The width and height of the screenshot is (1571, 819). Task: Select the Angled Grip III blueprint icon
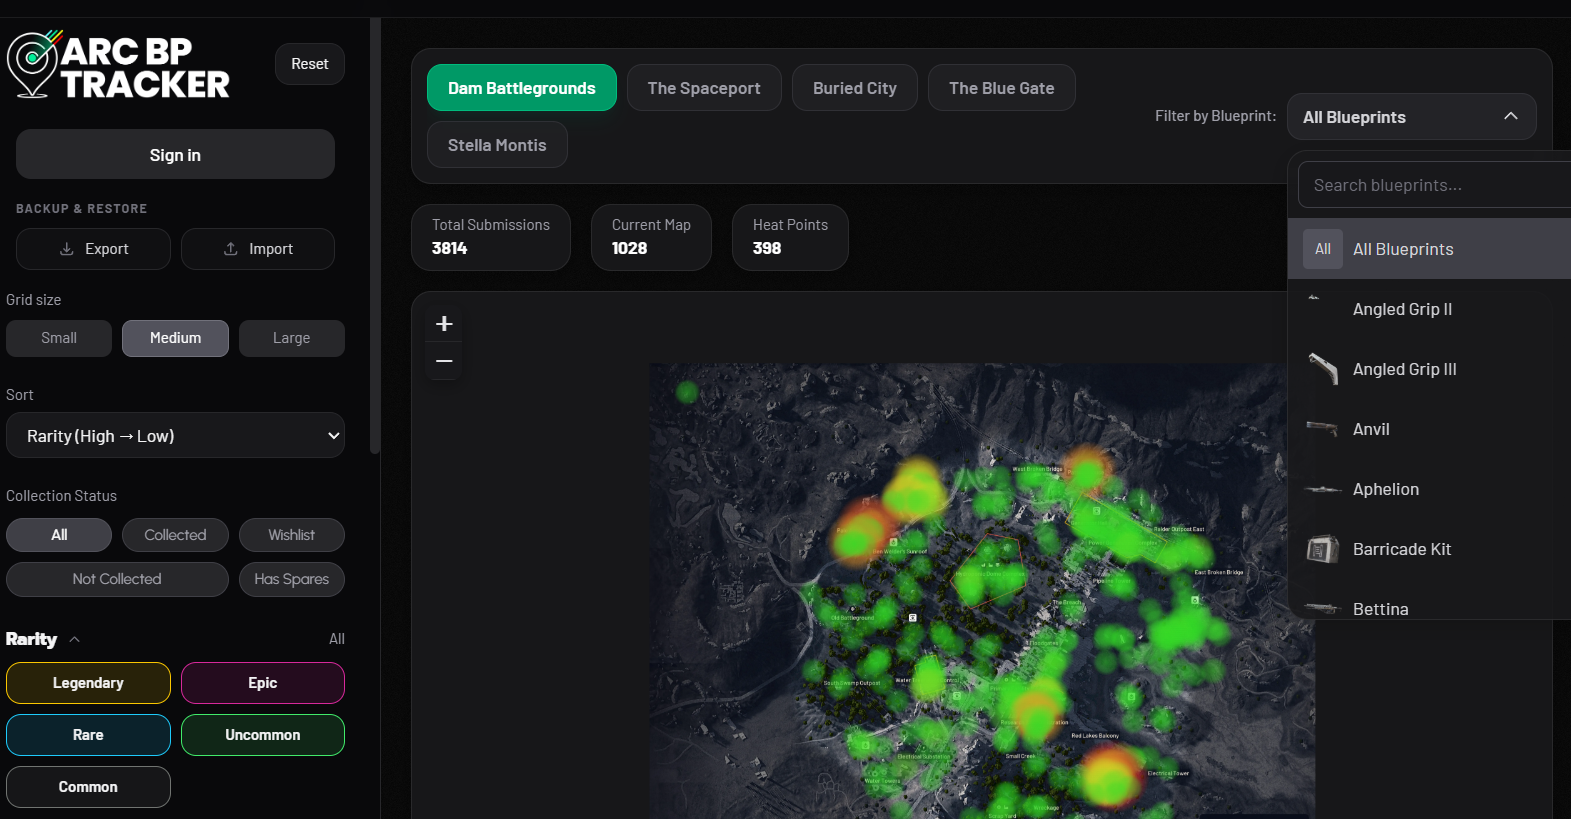[1322, 369]
